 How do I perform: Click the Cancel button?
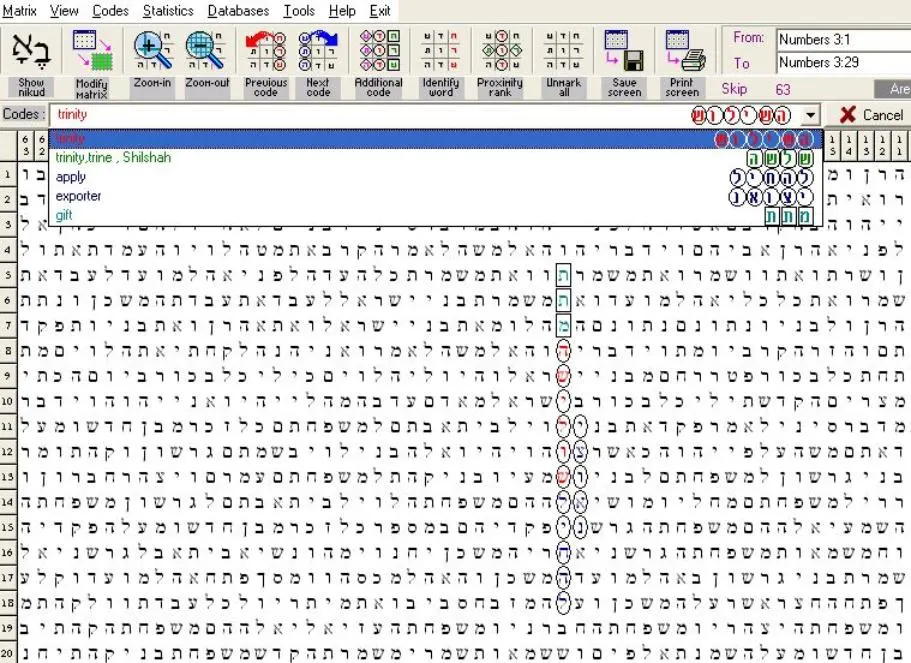[871, 115]
